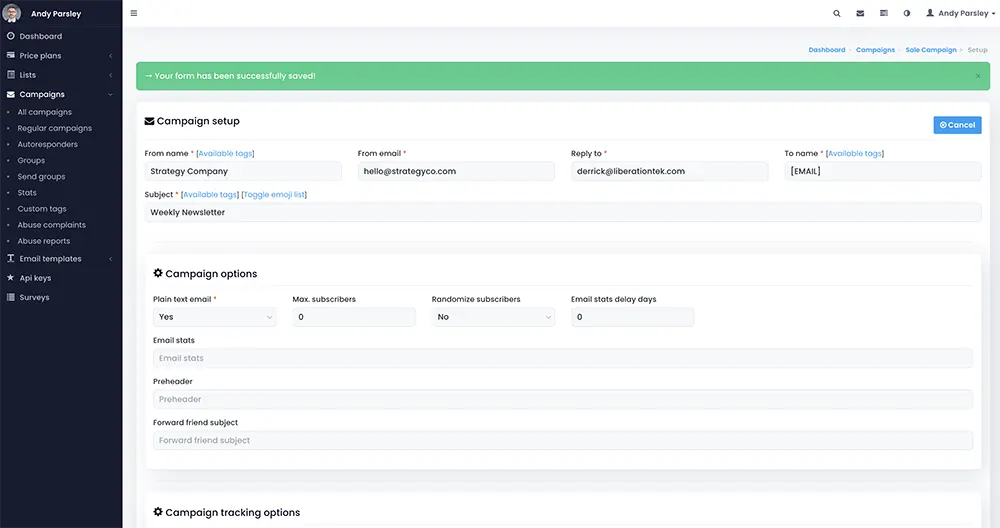Open All campaigns menu item
Screen dimensions: 1000x528
[x=45, y=112]
